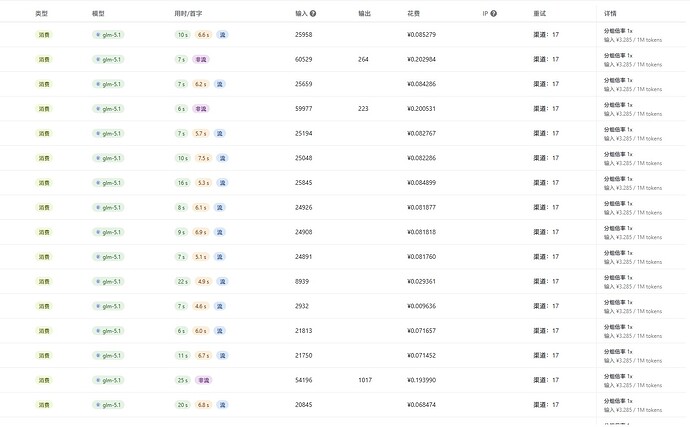The width and height of the screenshot is (690, 427).
Task: Click the 20 s duration tag
Action: coord(183,405)
